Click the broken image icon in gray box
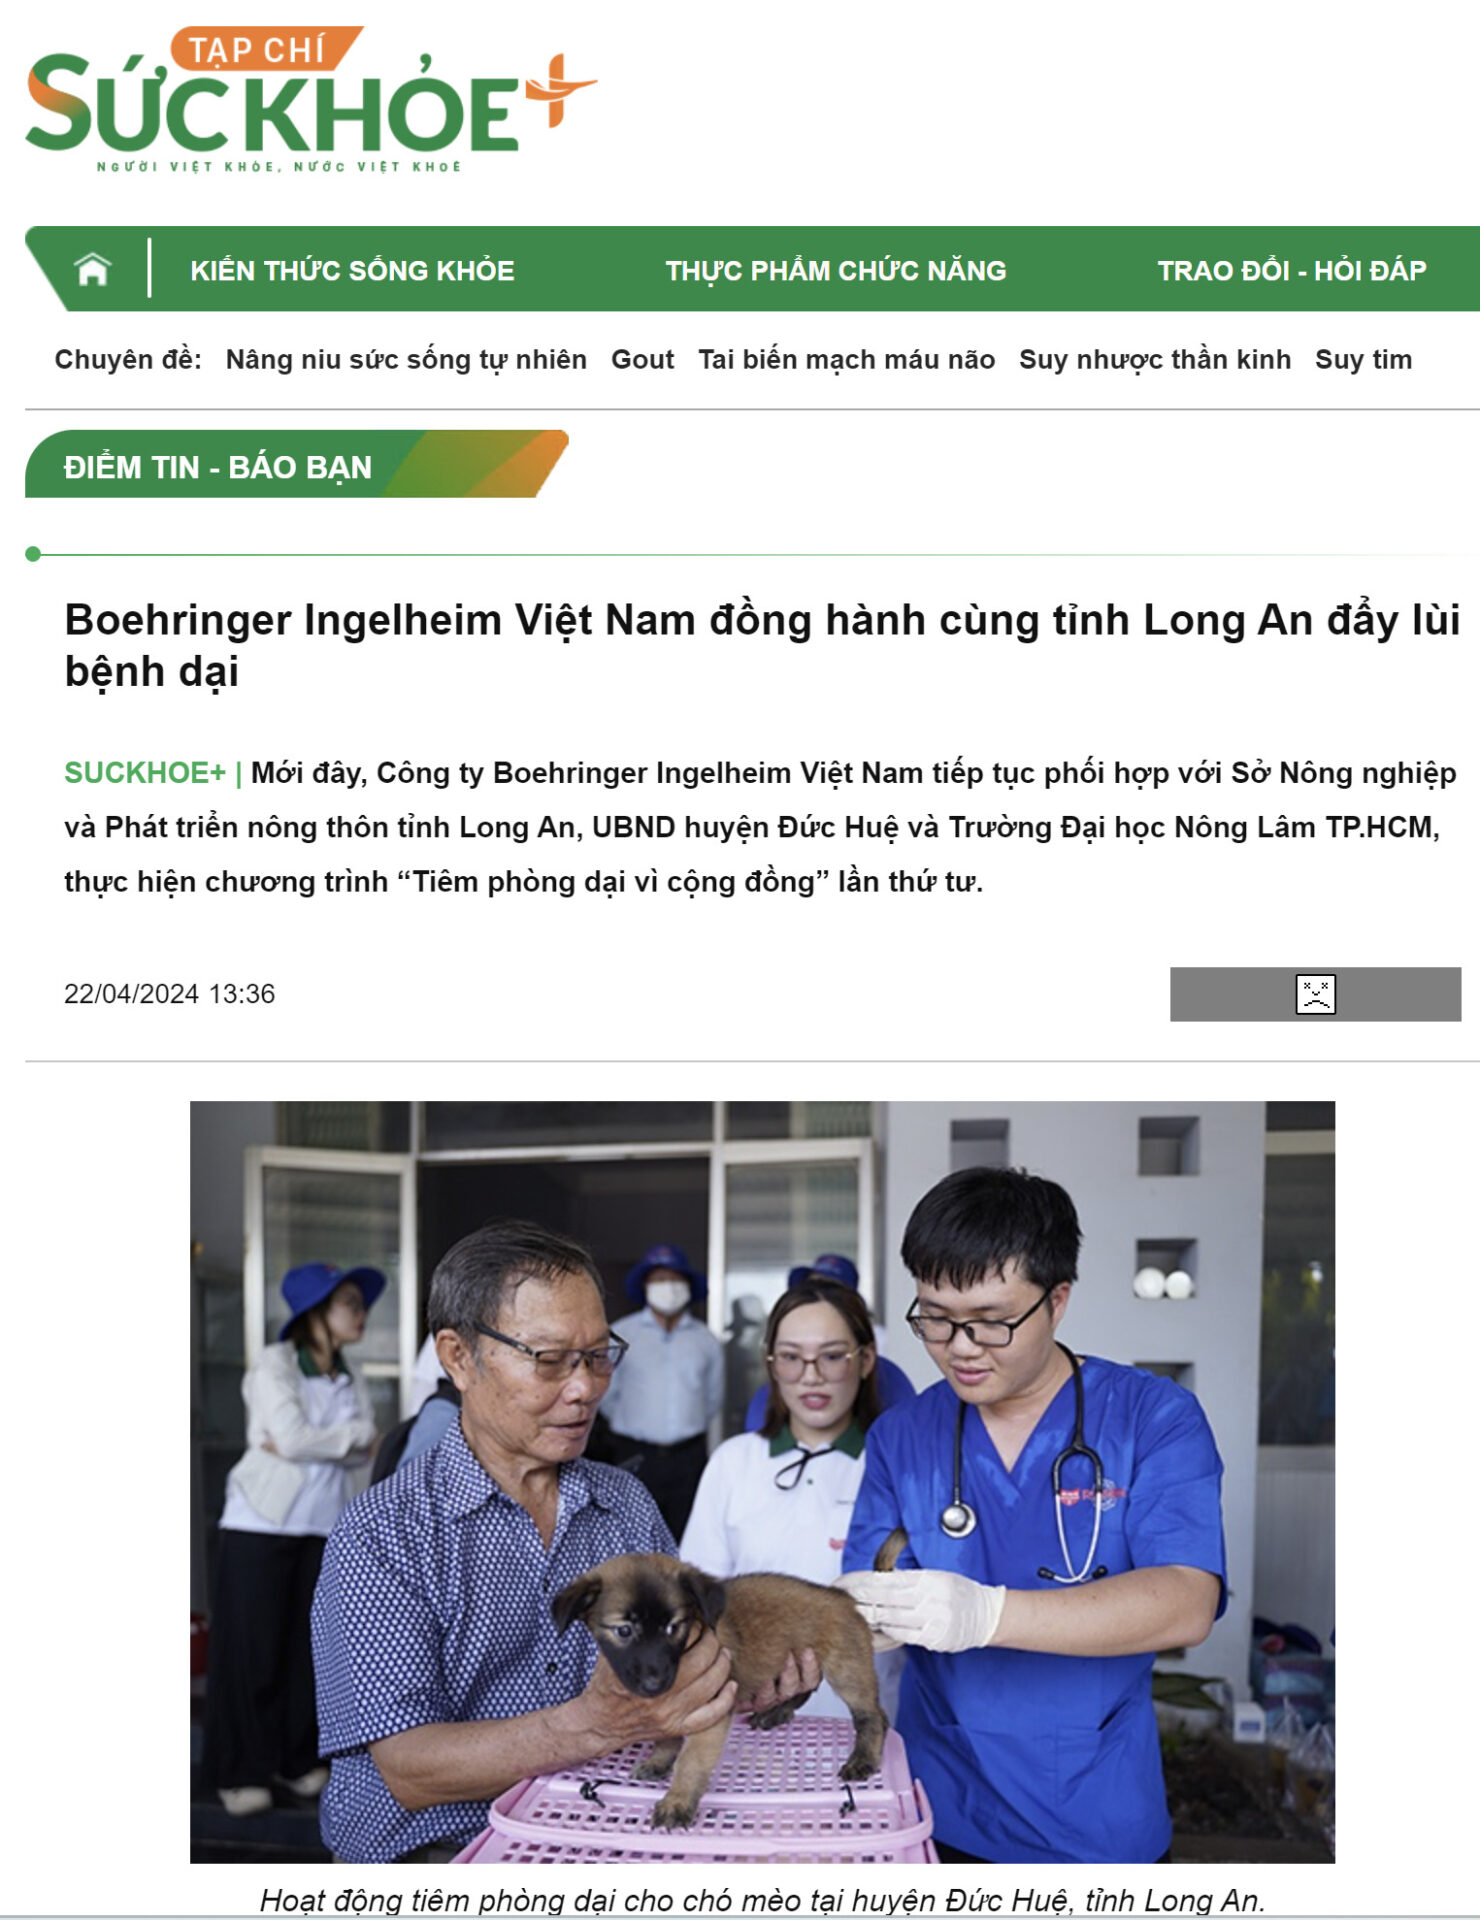1480x1920 pixels. (x=1315, y=994)
